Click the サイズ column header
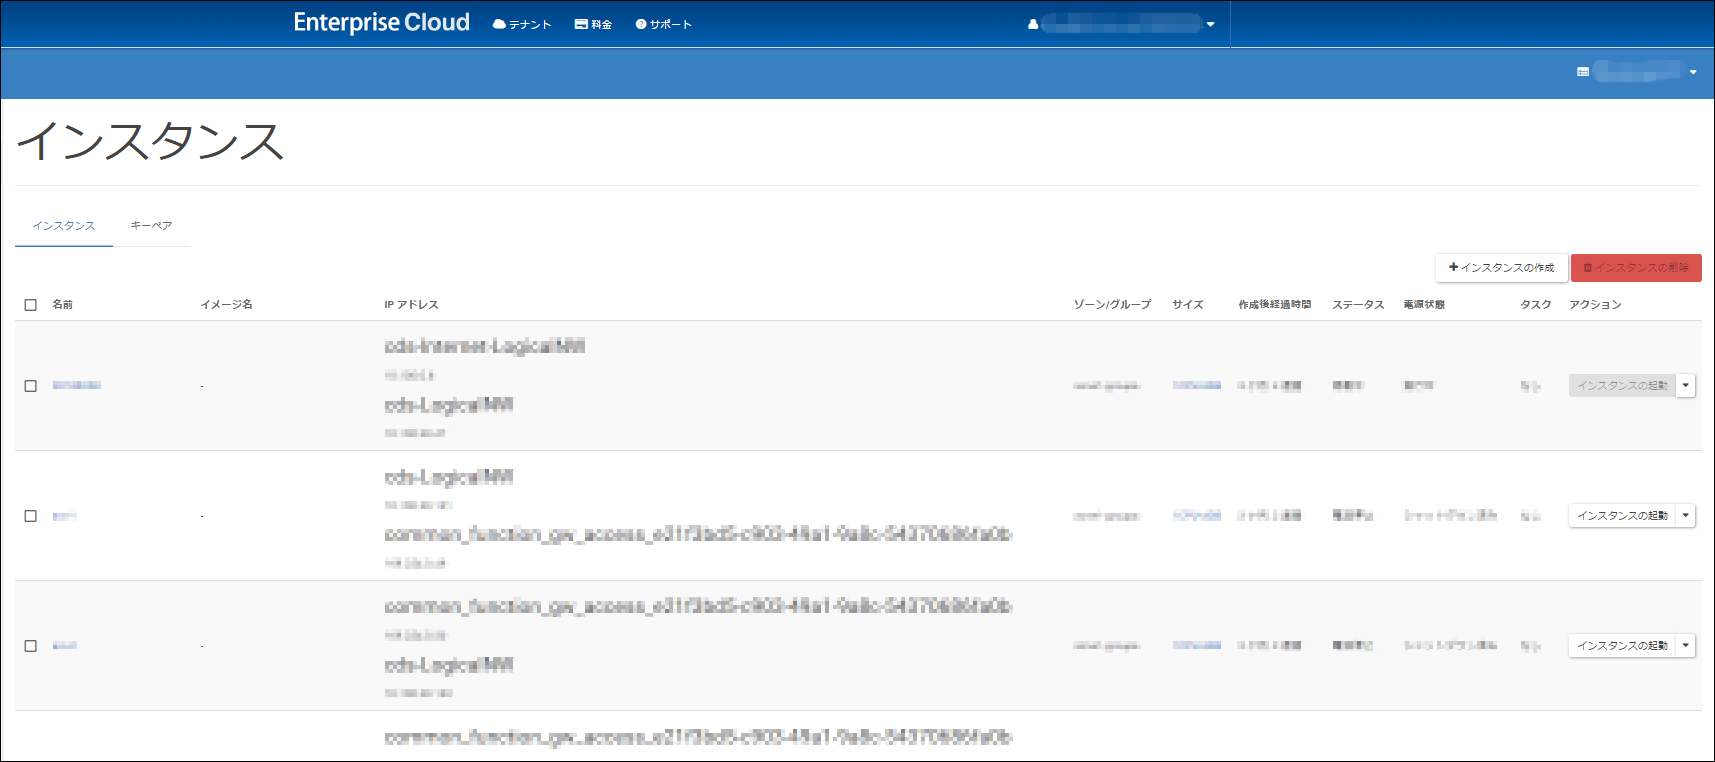The height and width of the screenshot is (762, 1715). [1188, 305]
